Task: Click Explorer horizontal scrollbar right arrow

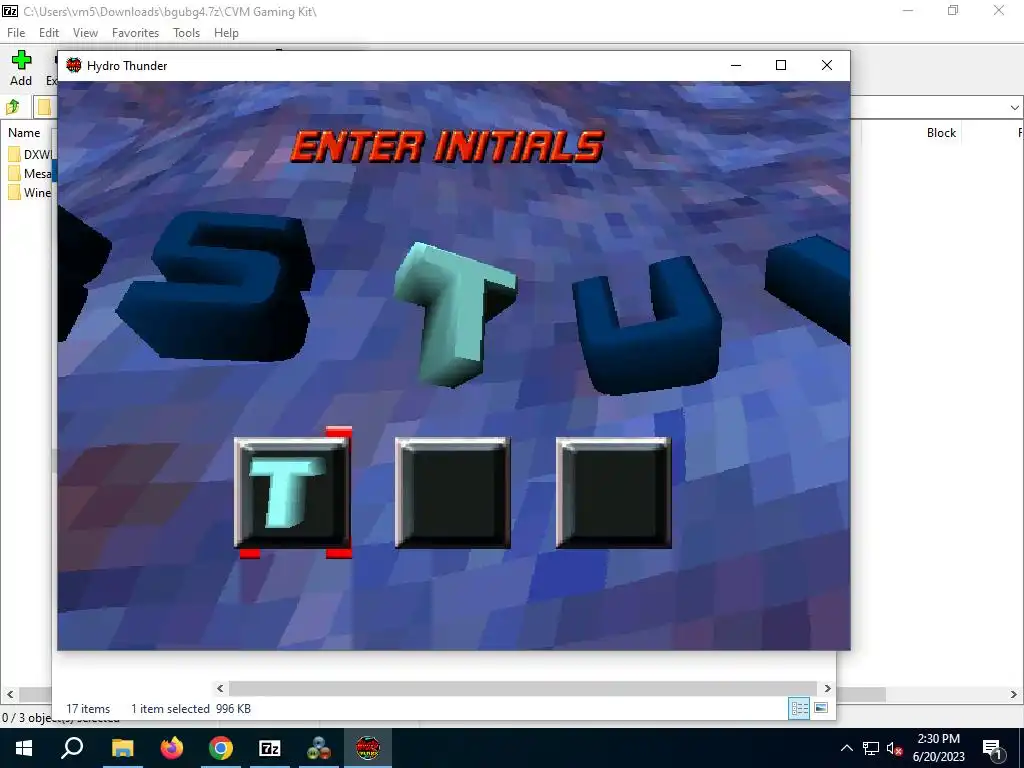Action: coord(827,688)
